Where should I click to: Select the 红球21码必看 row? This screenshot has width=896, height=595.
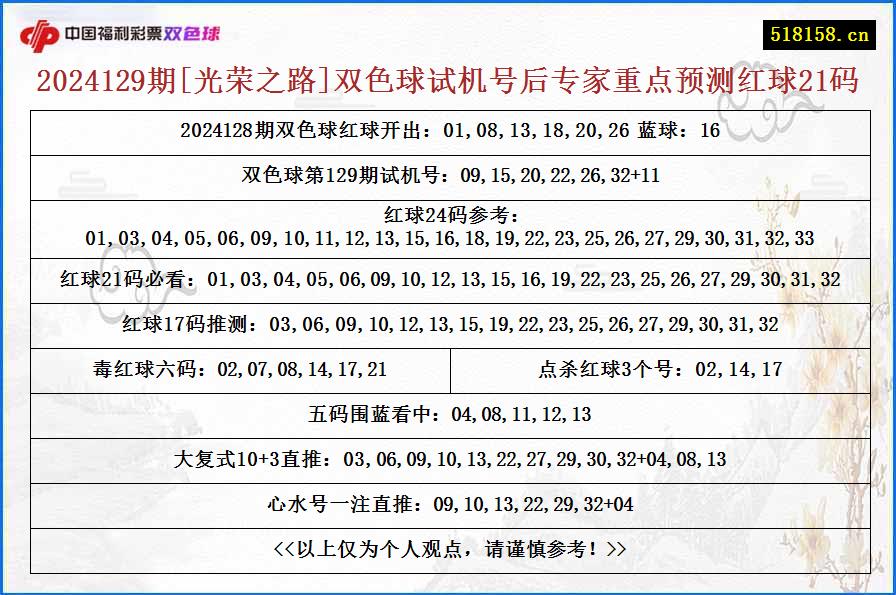(448, 279)
